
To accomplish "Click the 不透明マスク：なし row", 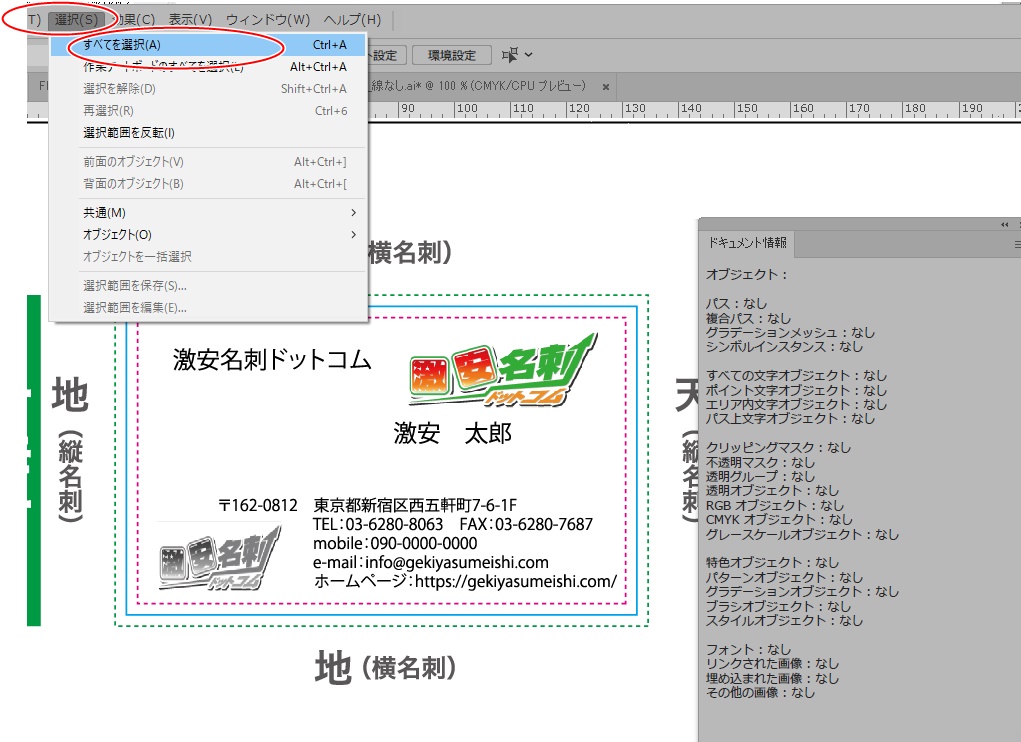I will pos(761,463).
